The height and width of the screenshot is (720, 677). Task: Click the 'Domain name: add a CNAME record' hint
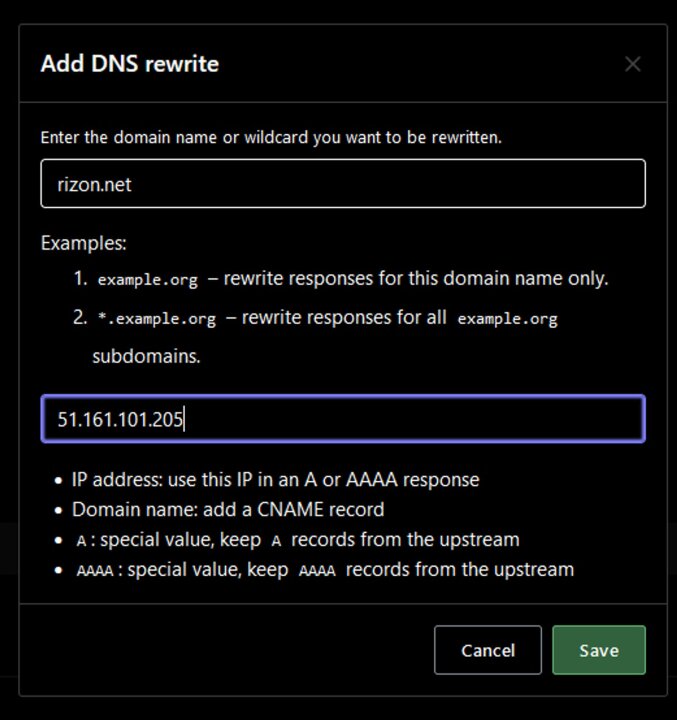click(228, 510)
